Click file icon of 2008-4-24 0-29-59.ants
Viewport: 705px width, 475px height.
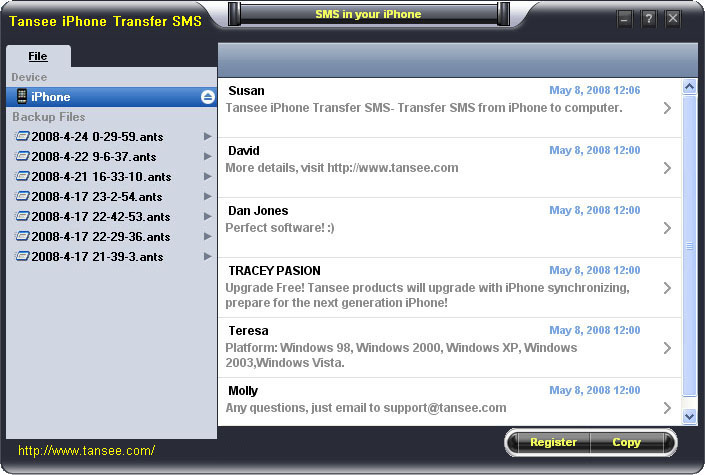[22, 136]
